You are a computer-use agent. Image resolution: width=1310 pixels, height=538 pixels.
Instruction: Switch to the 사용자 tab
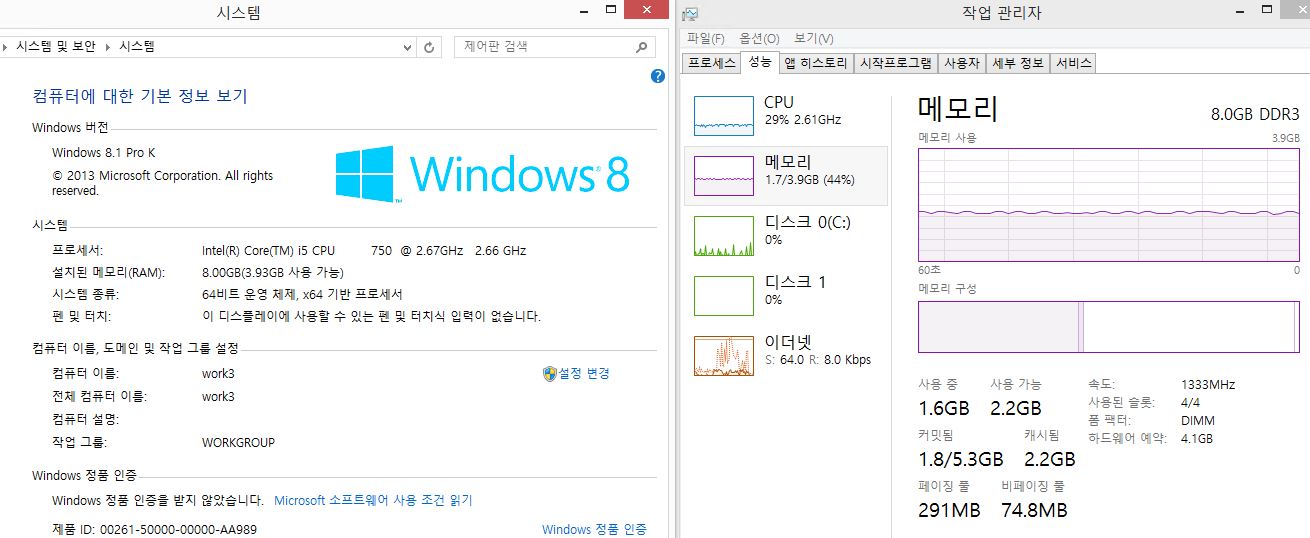962,63
